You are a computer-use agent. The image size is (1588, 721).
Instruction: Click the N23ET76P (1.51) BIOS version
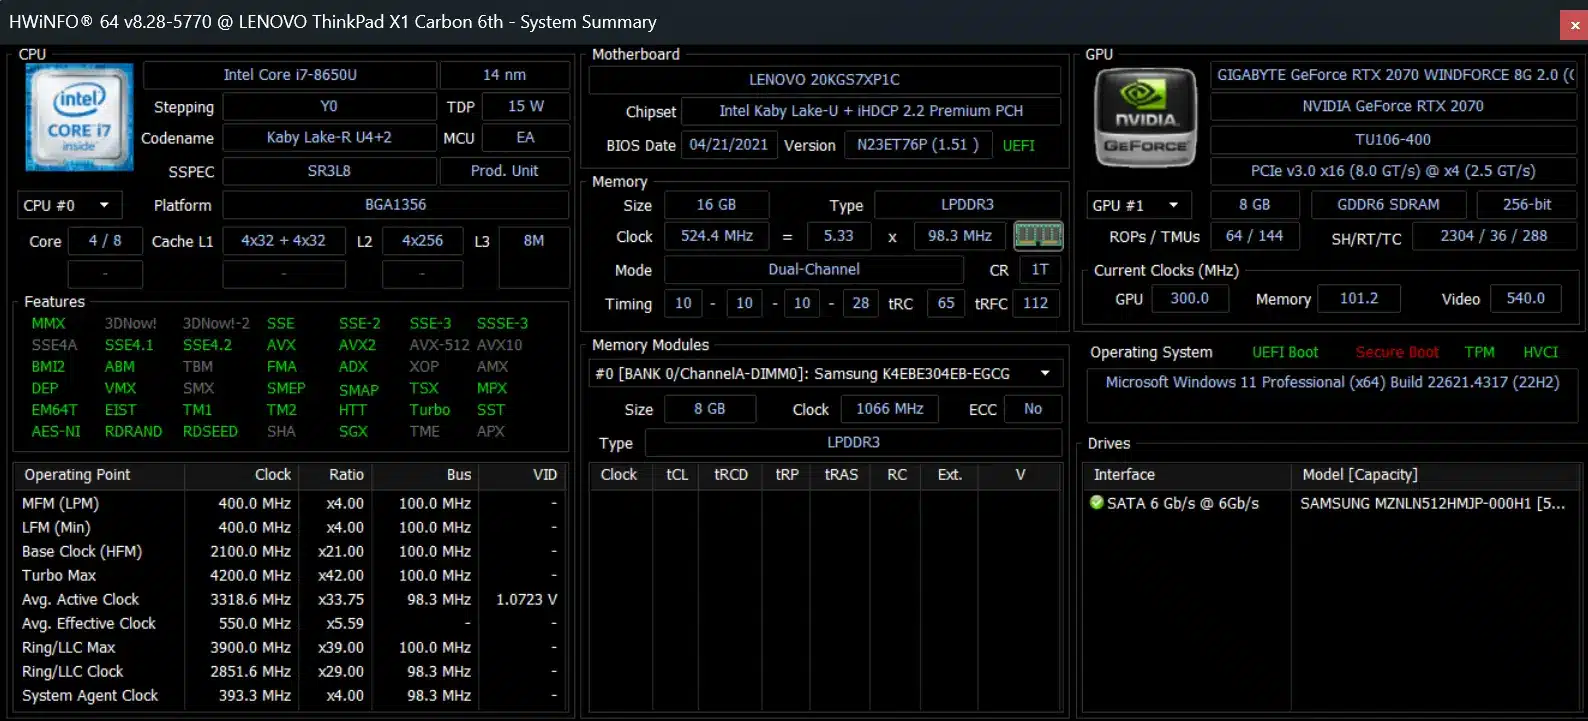(x=918, y=145)
